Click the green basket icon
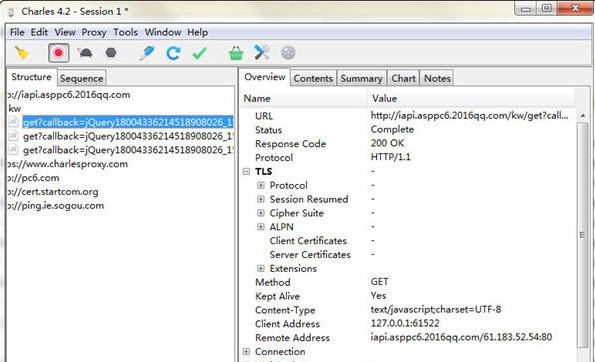The height and width of the screenshot is (362, 595). pyautogui.click(x=236, y=53)
